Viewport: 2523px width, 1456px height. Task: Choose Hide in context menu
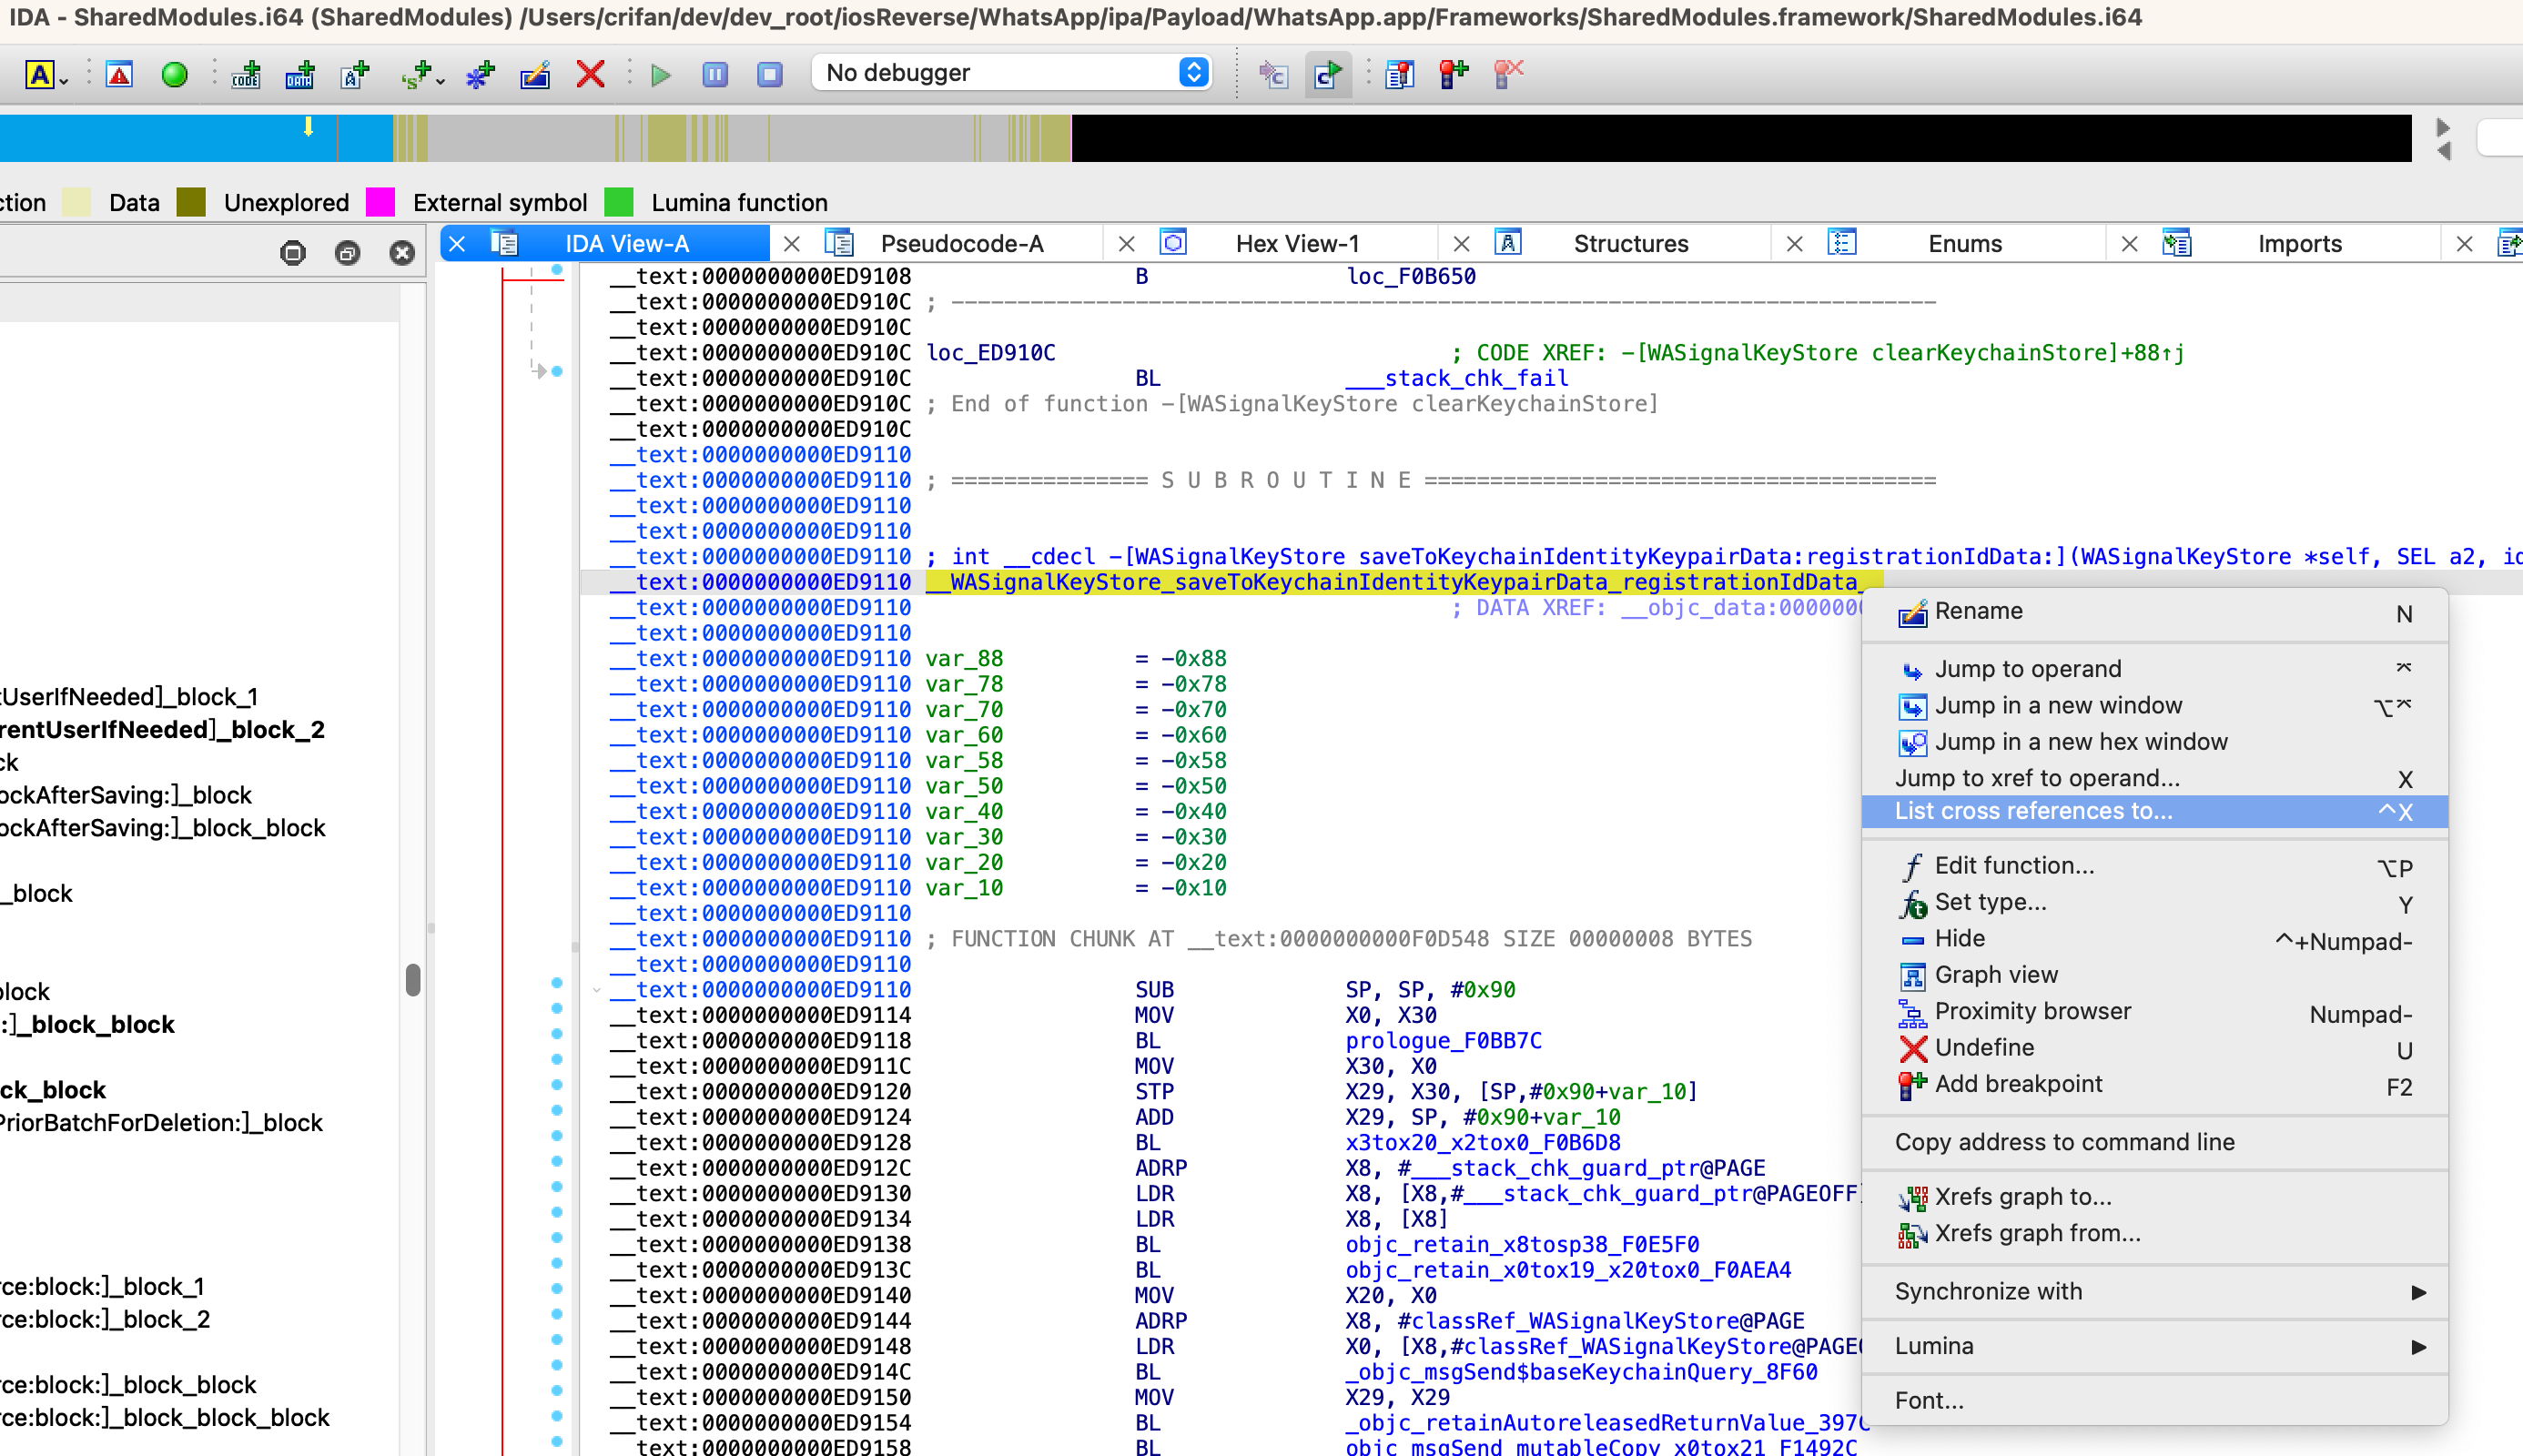[x=2155, y=939]
